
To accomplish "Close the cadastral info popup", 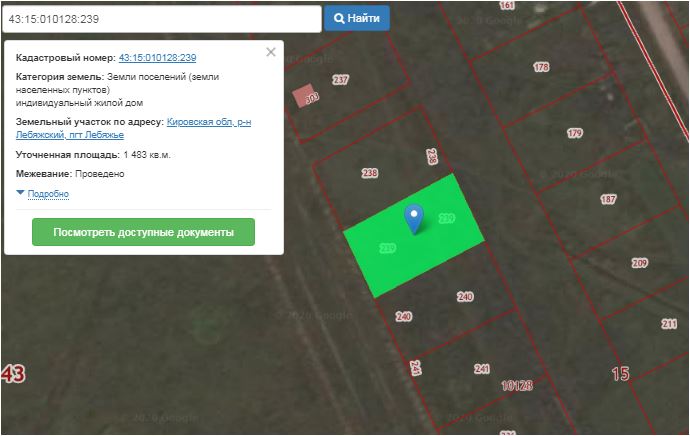I will pos(270,52).
